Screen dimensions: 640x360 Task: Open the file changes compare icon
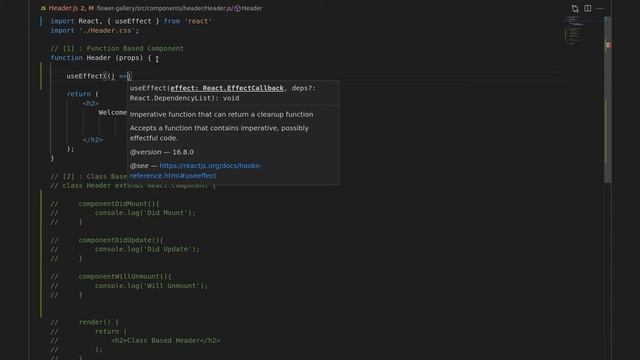pos(575,9)
